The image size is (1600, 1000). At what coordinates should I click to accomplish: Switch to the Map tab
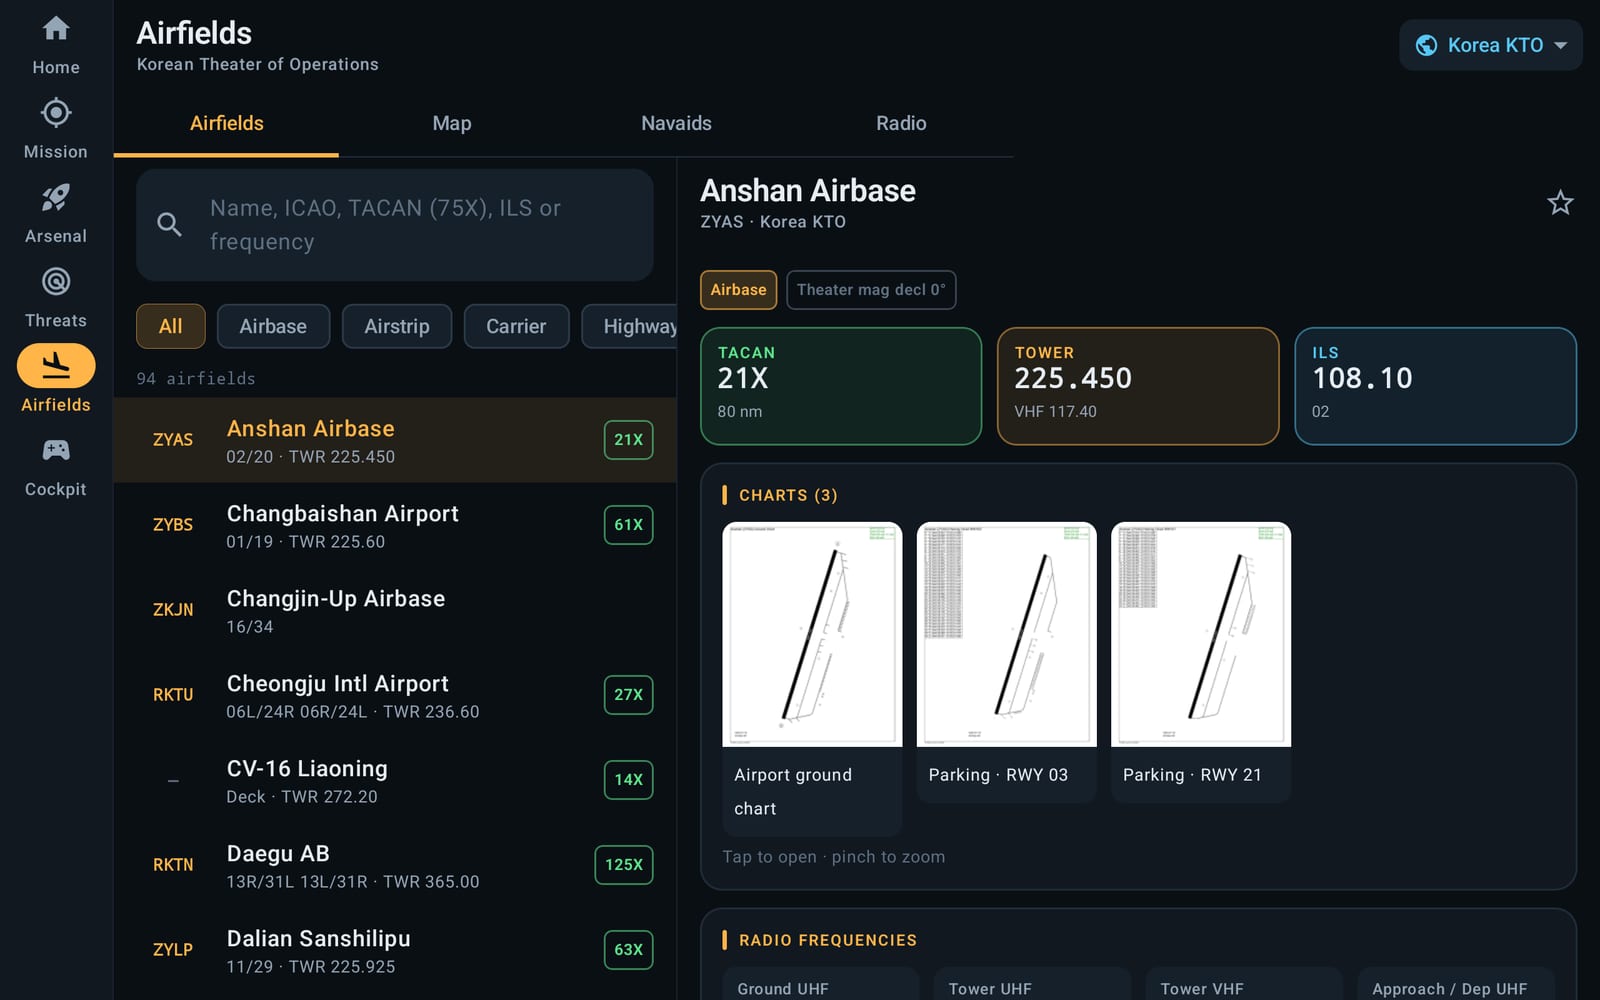pos(451,123)
